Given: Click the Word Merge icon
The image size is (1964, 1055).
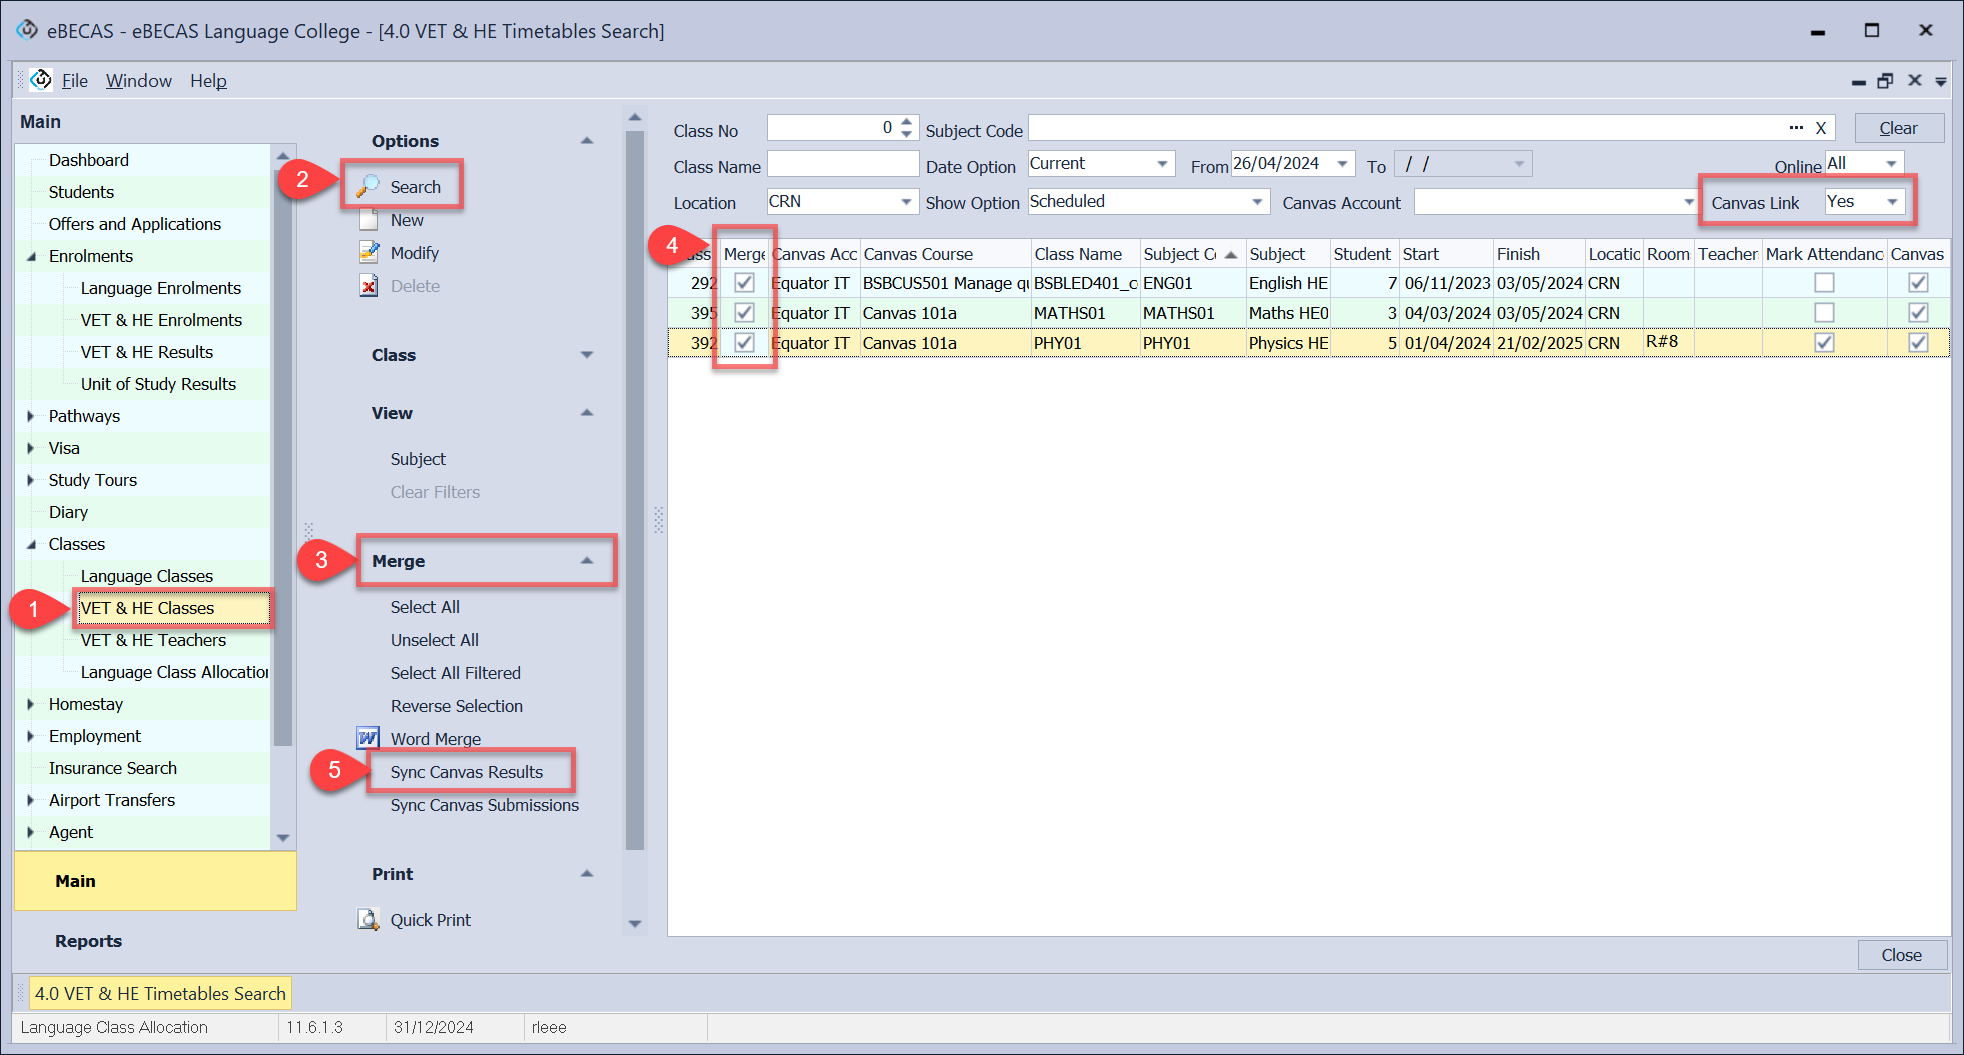Looking at the screenshot, I should 368,738.
